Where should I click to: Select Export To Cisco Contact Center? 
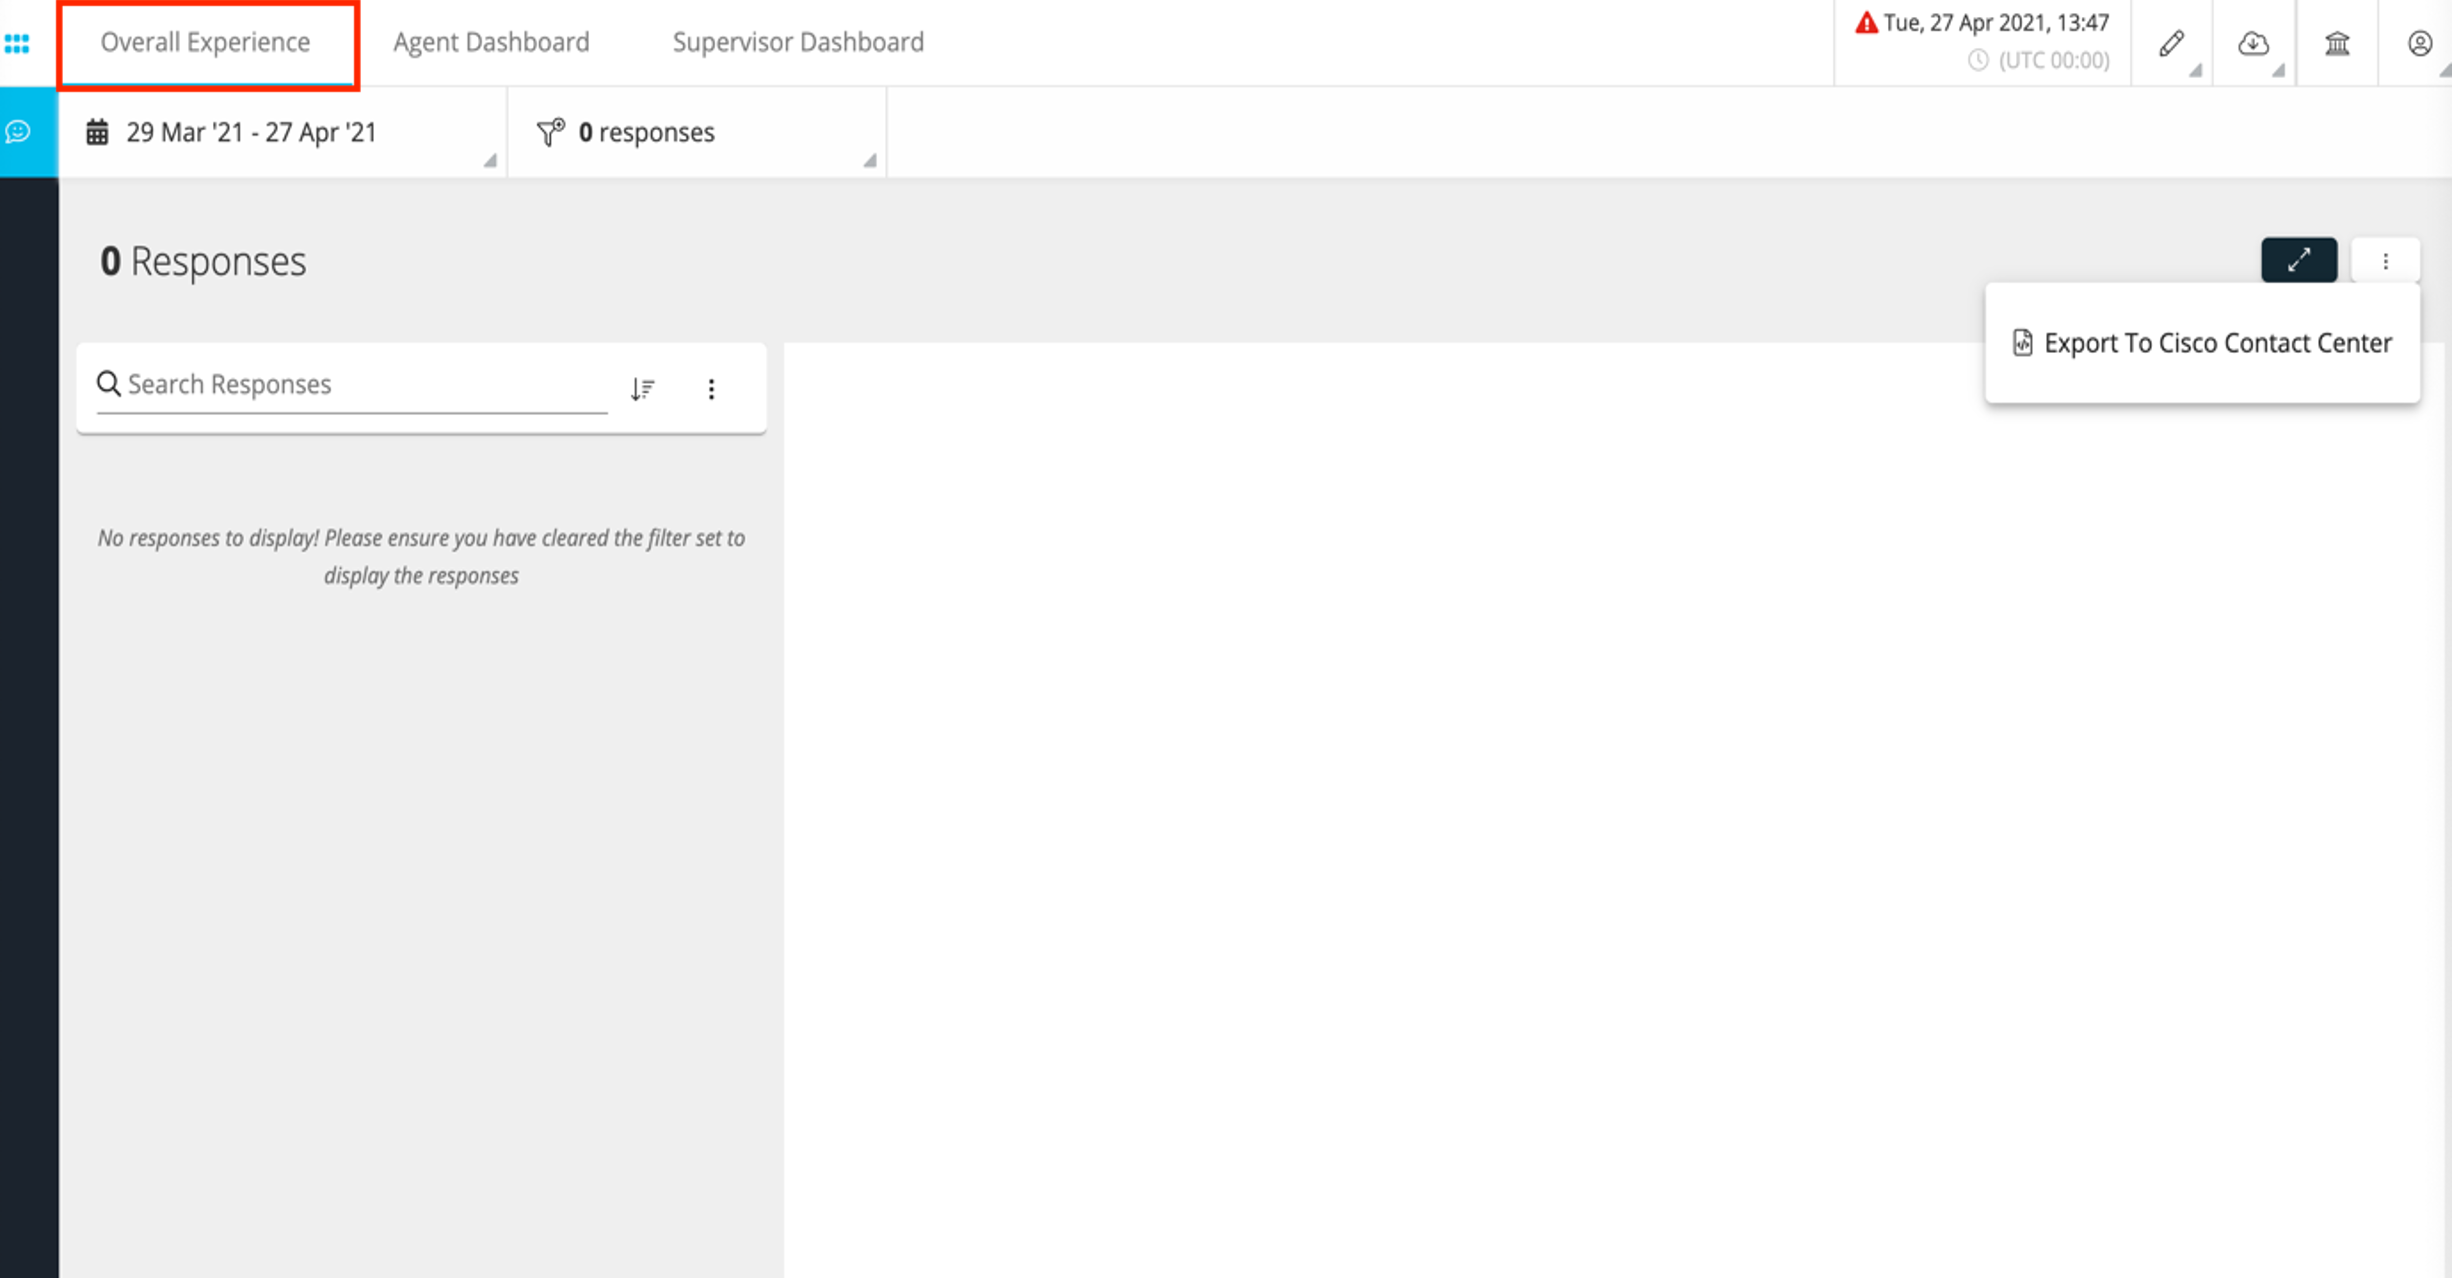(x=2202, y=343)
